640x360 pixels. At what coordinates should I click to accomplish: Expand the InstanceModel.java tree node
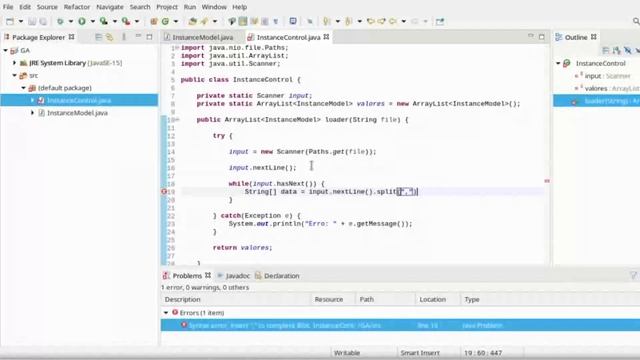click(x=33, y=113)
